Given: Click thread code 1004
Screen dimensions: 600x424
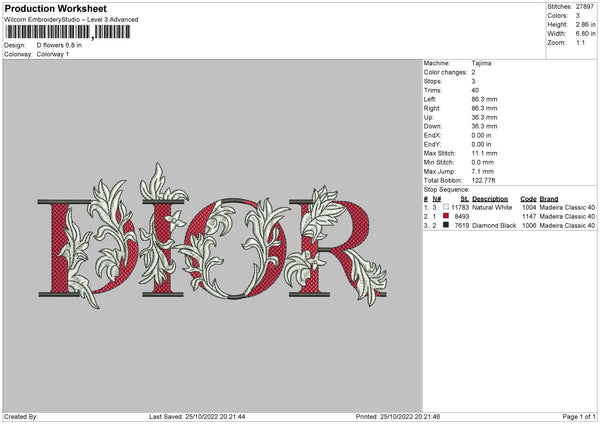Looking at the screenshot, I should click(529, 207).
